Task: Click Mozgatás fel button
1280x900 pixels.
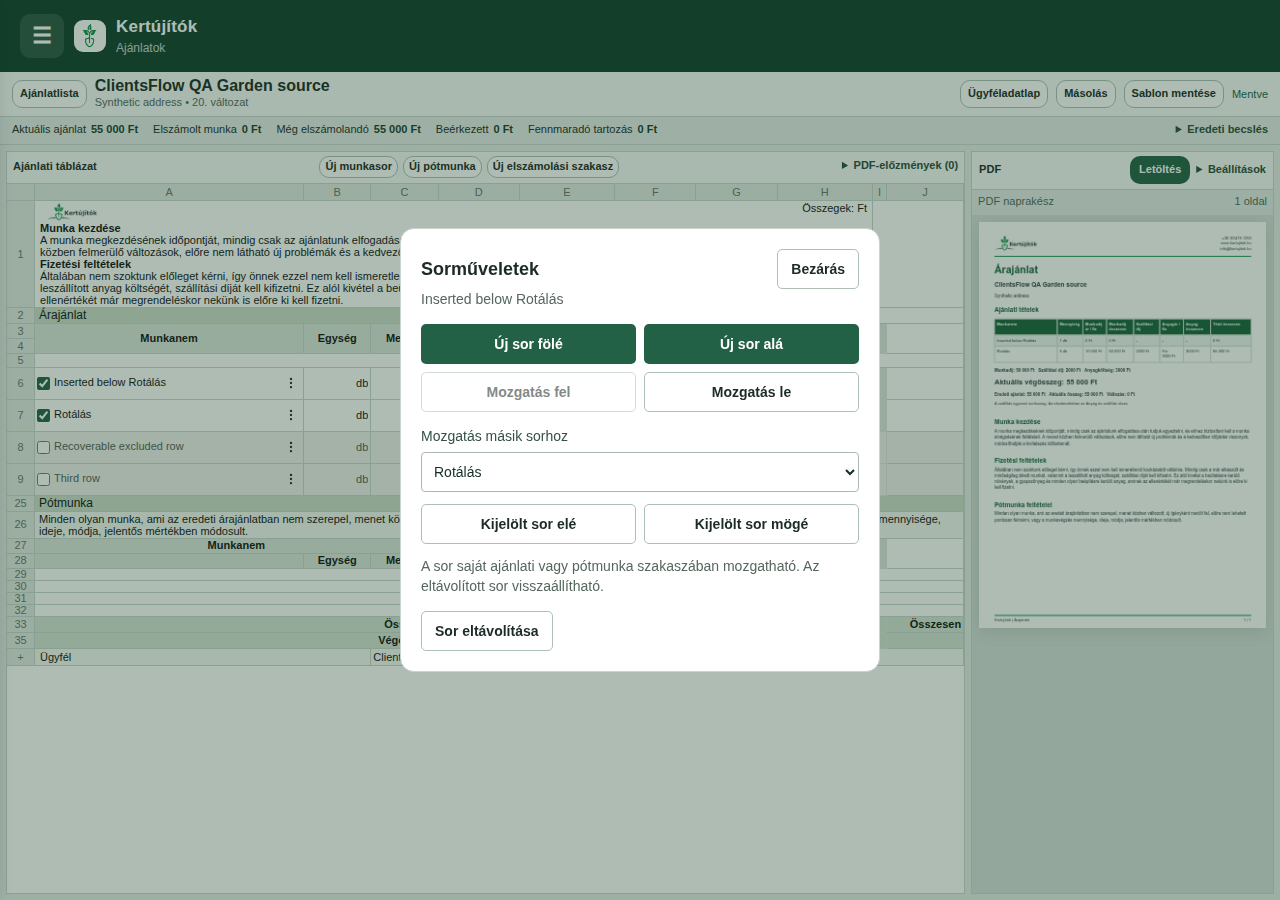Action: click(x=528, y=392)
